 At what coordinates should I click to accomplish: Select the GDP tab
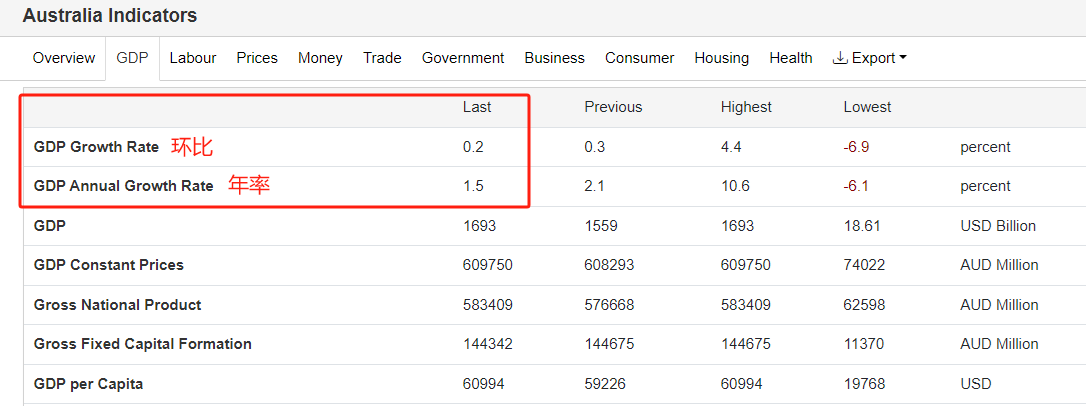pyautogui.click(x=132, y=58)
